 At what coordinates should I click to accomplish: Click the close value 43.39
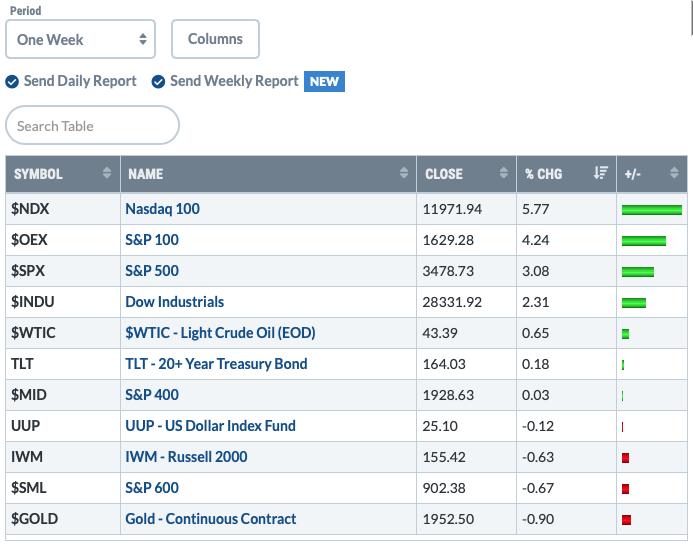tap(440, 333)
